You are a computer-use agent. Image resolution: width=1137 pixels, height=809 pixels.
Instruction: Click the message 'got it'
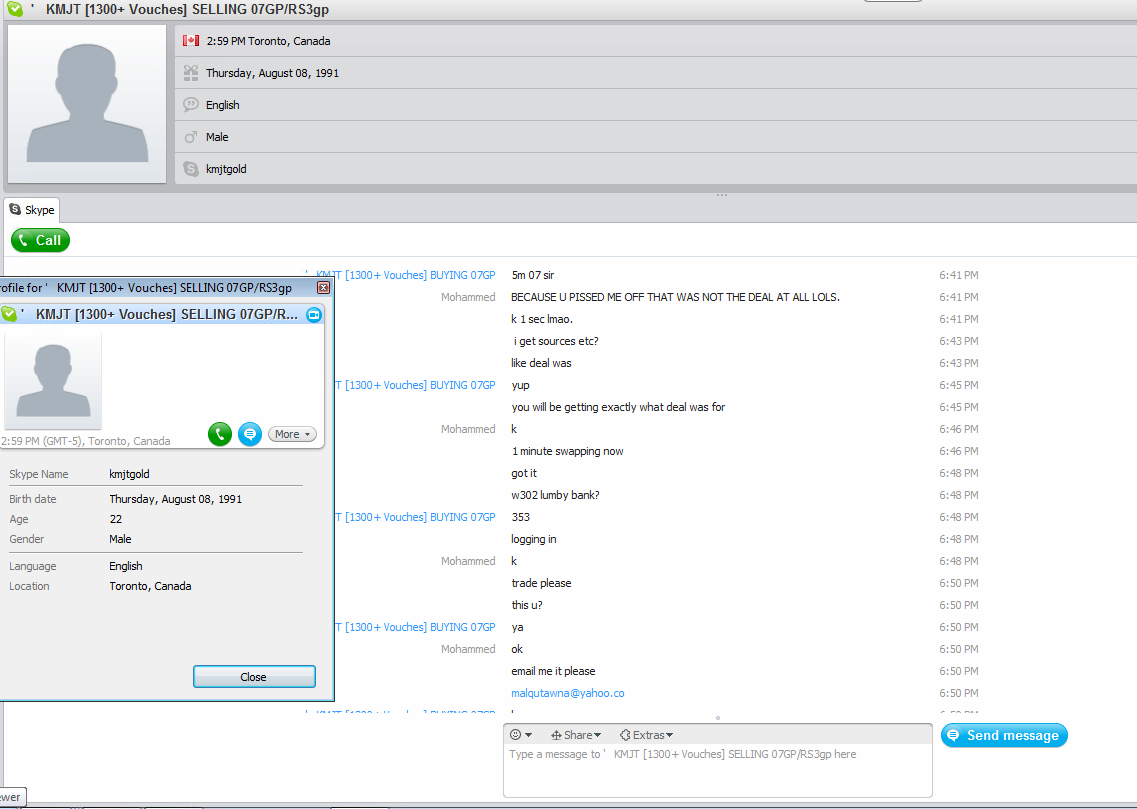click(524, 473)
